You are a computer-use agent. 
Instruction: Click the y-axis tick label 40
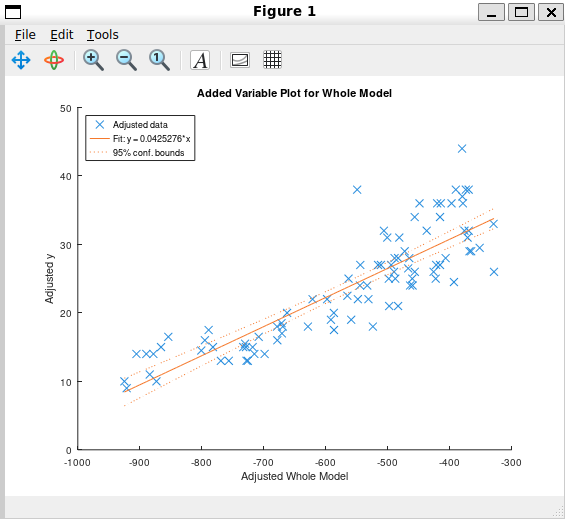pyautogui.click(x=66, y=177)
